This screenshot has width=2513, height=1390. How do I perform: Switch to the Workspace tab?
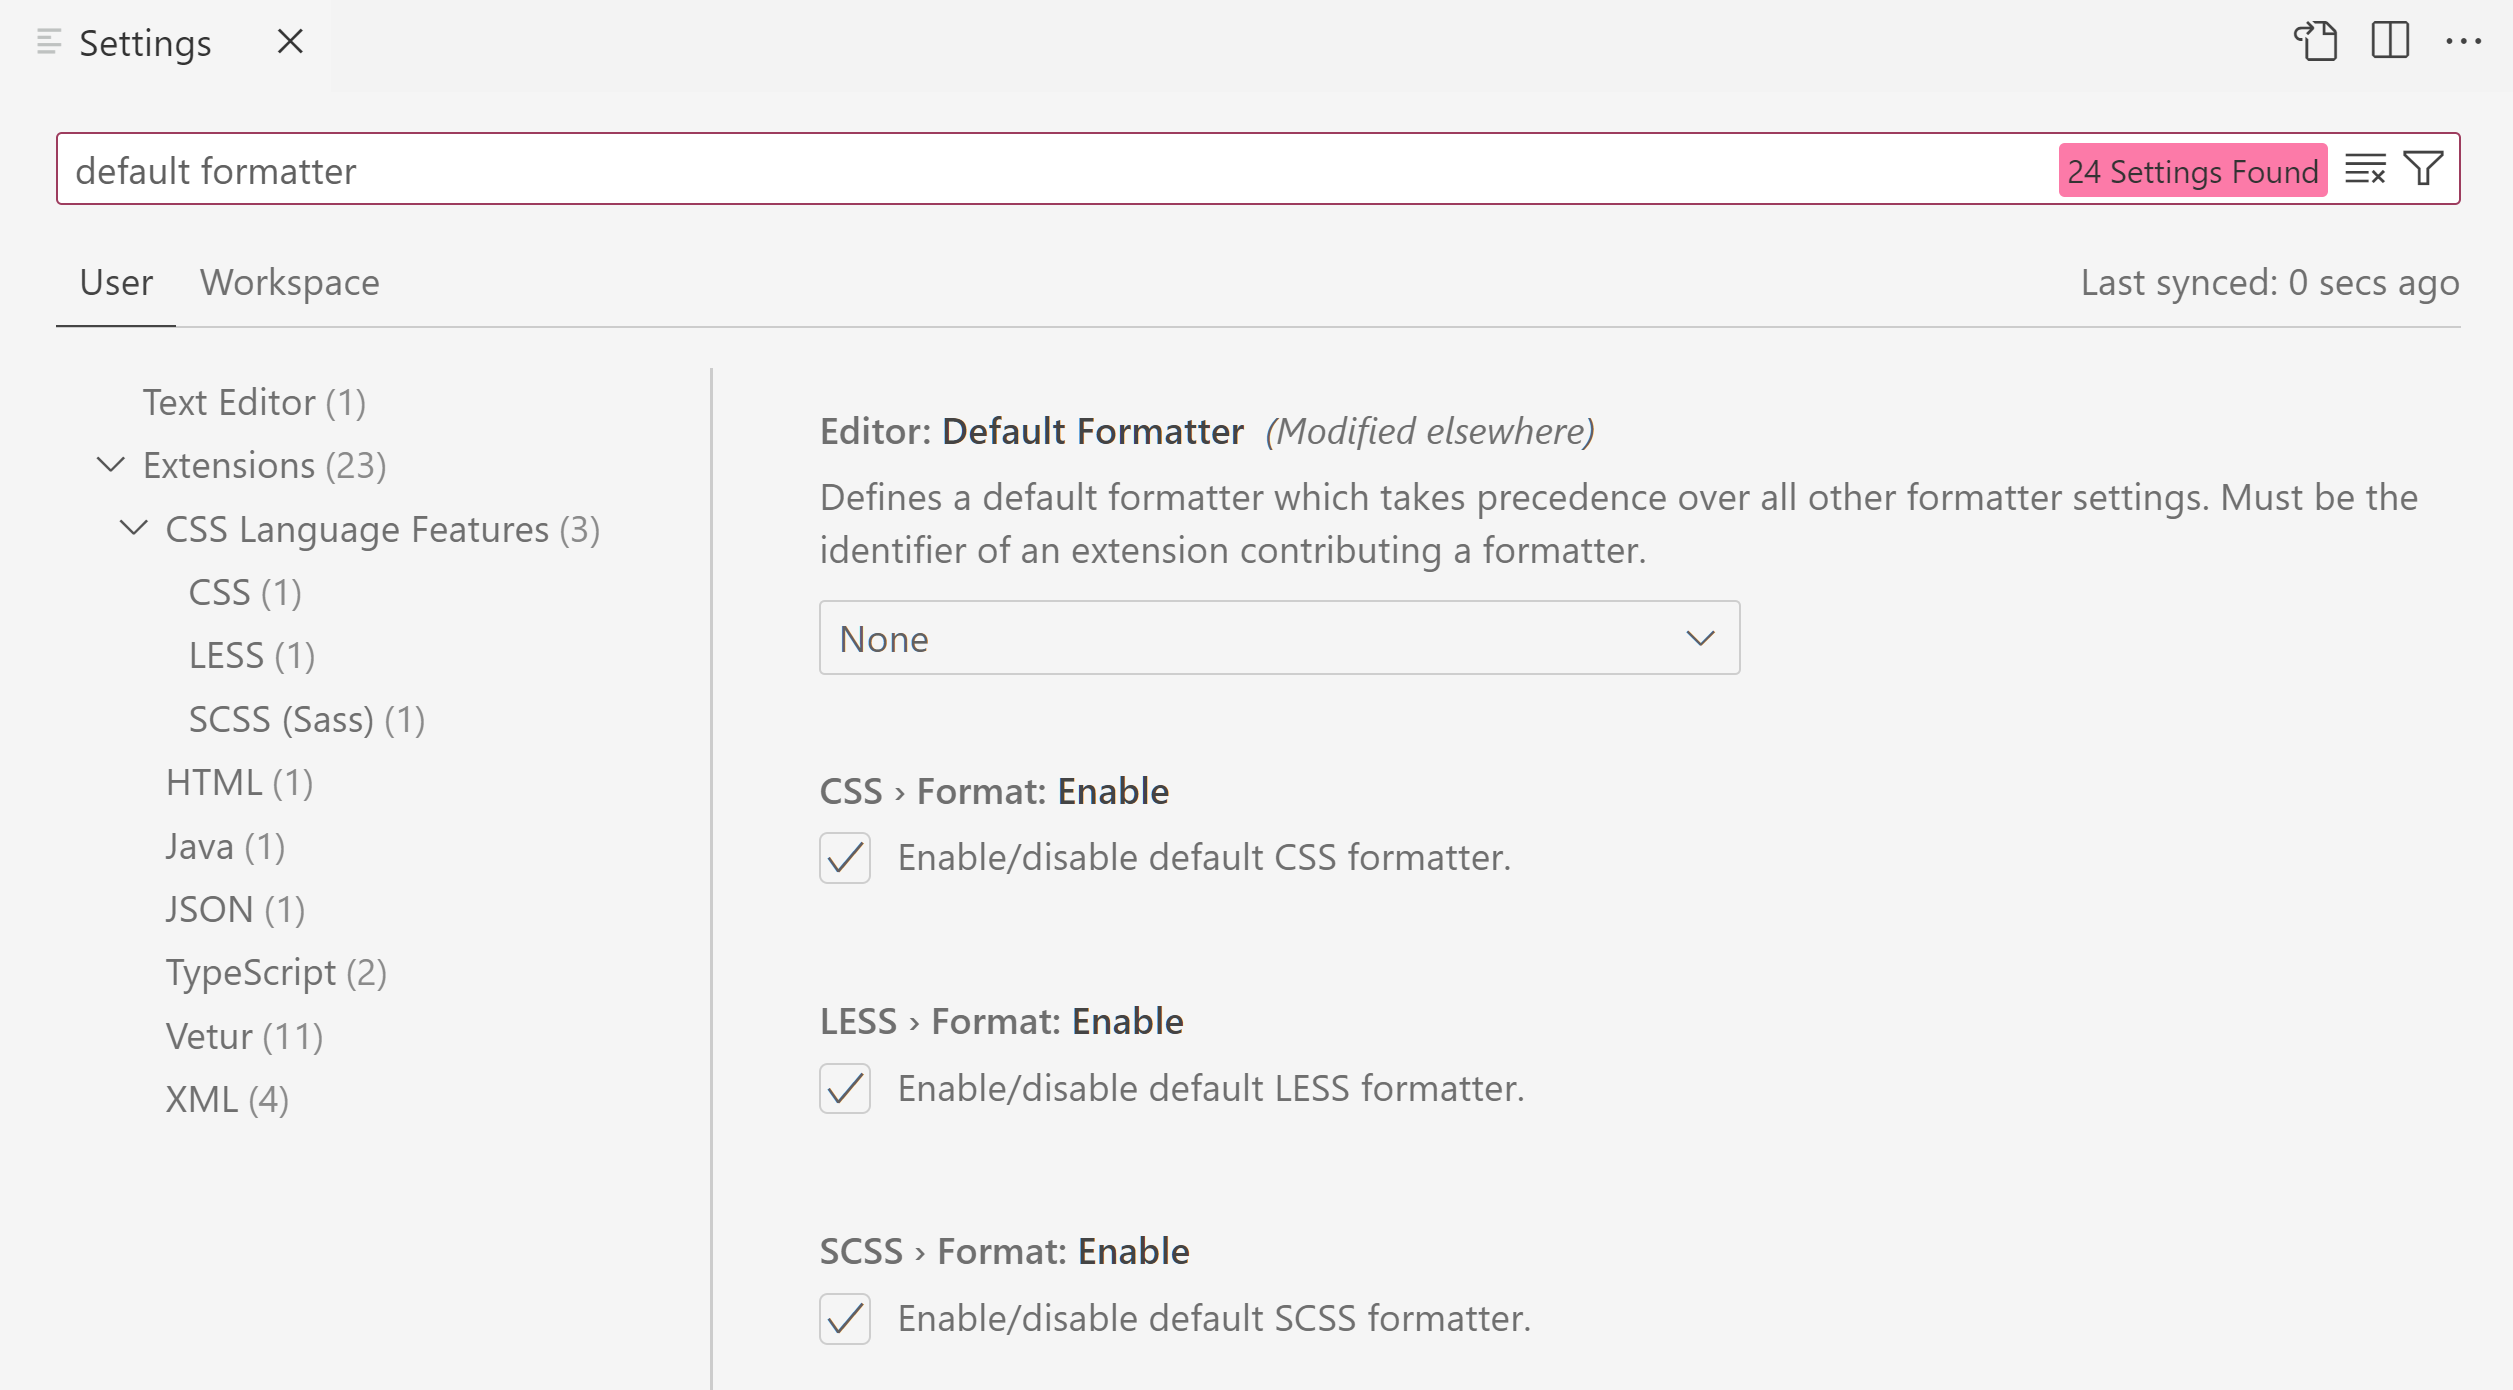289,281
